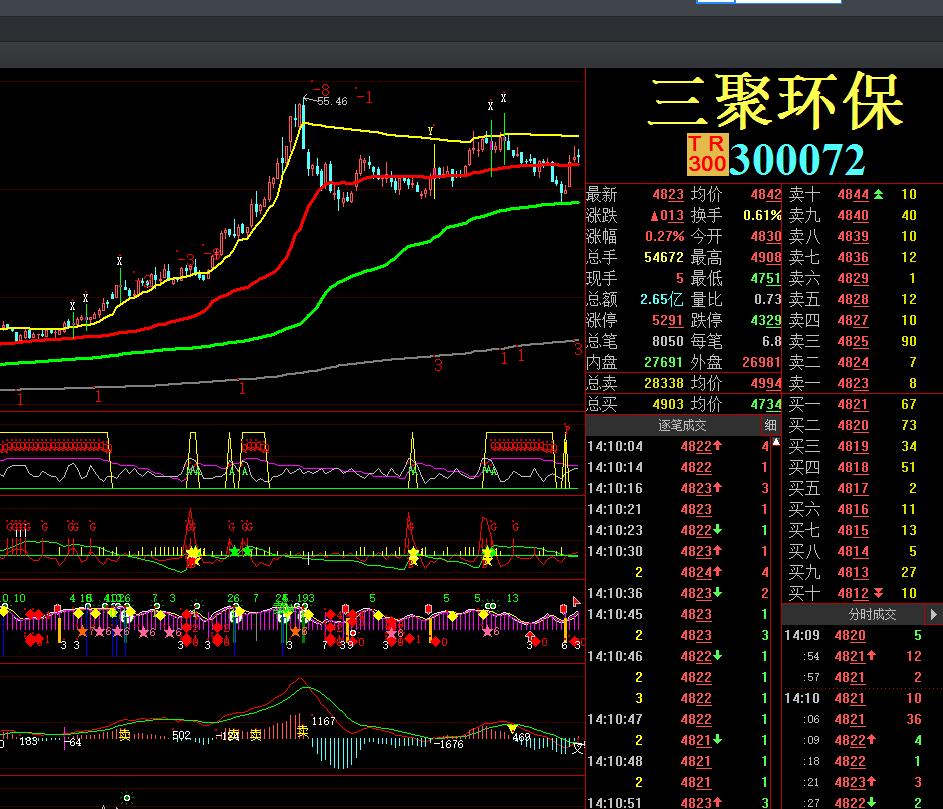Click the green double-up arrow beside 卖十

pos(879,194)
